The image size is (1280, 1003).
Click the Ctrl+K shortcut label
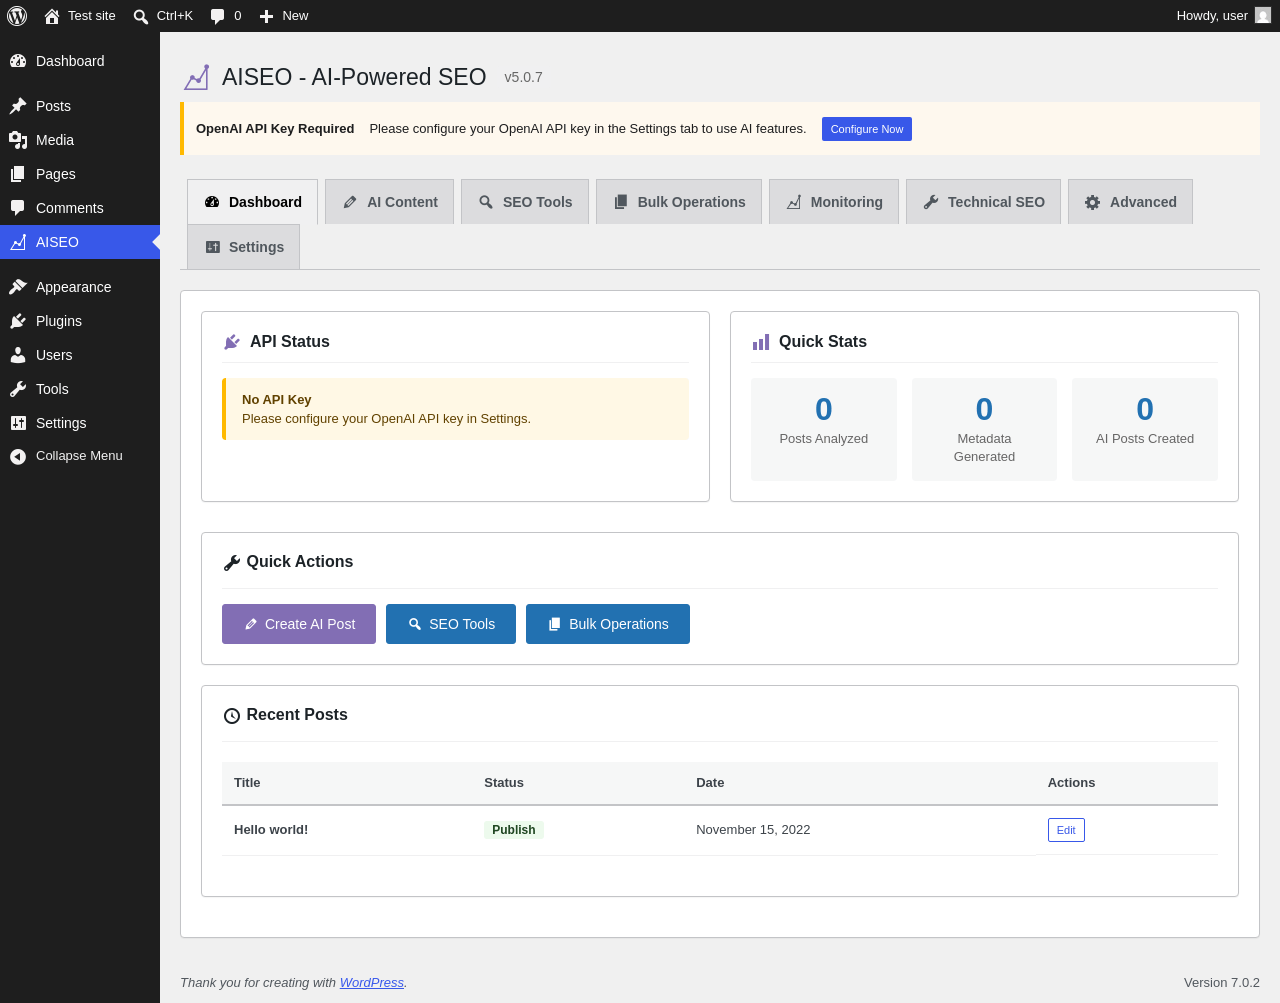tap(175, 16)
